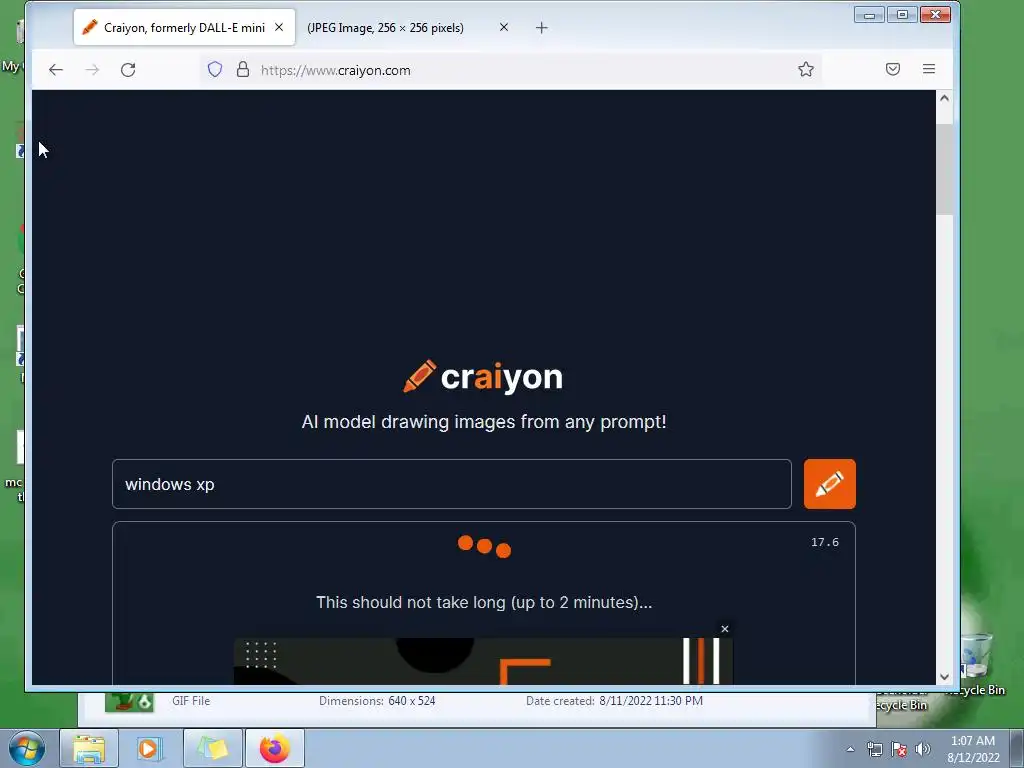Viewport: 1024px width, 768px height.
Task: Click the vertical scrollbar thumb
Action: pos(944,168)
